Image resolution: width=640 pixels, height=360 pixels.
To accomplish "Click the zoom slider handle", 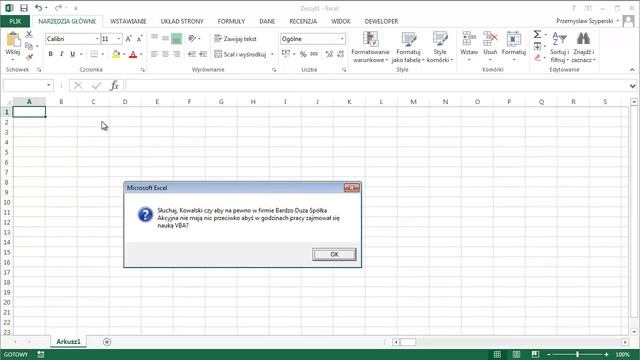I will (578, 354).
